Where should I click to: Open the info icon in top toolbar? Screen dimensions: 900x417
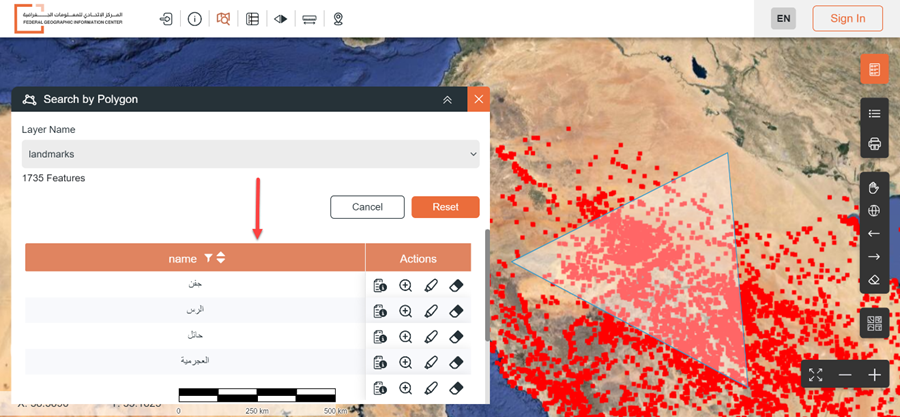click(195, 19)
